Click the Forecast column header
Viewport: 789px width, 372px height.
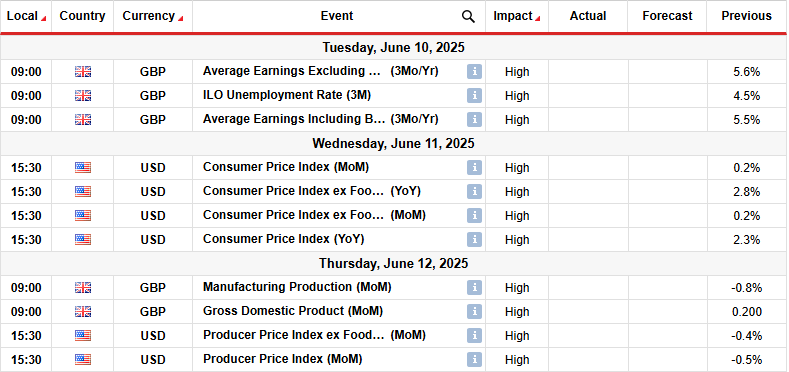(667, 16)
